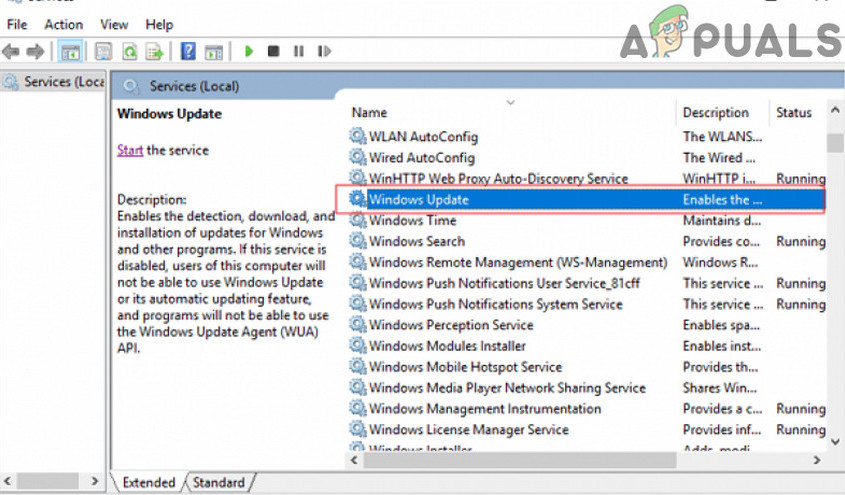Click the Forward arrow toolbar icon
This screenshot has height=495, width=845.
point(35,52)
